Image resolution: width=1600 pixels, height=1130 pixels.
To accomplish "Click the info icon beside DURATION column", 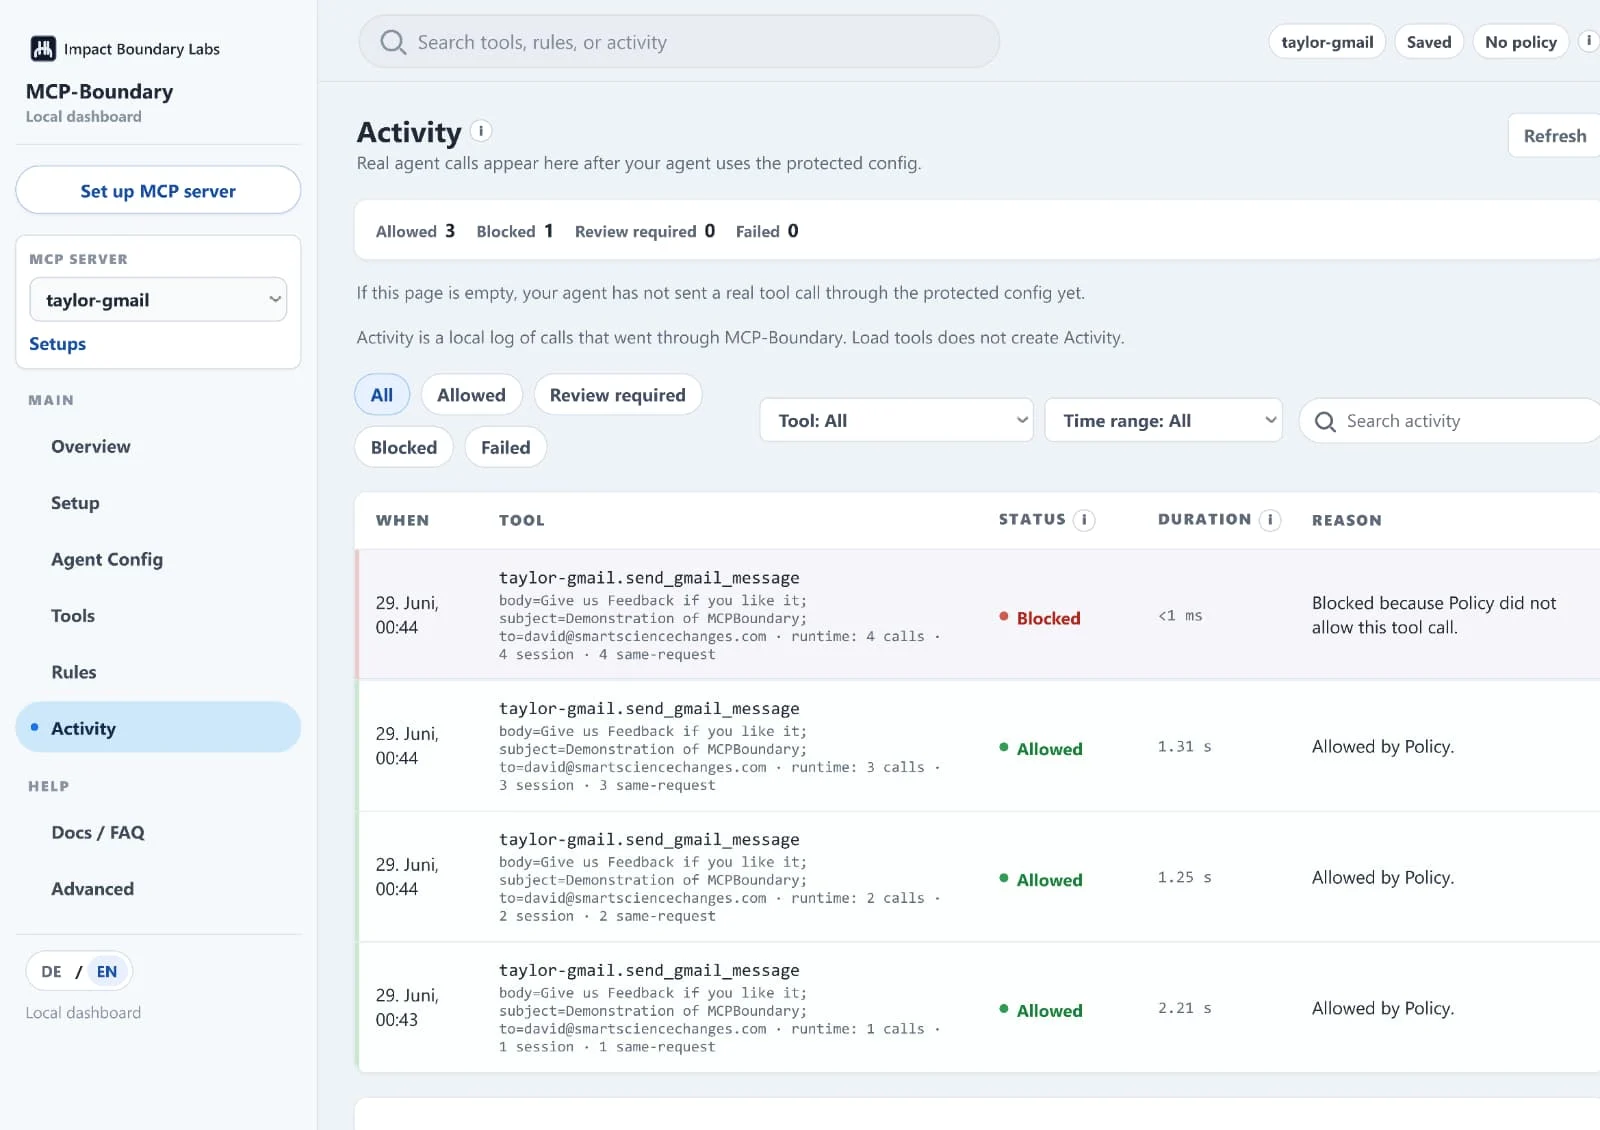I will (1270, 520).
